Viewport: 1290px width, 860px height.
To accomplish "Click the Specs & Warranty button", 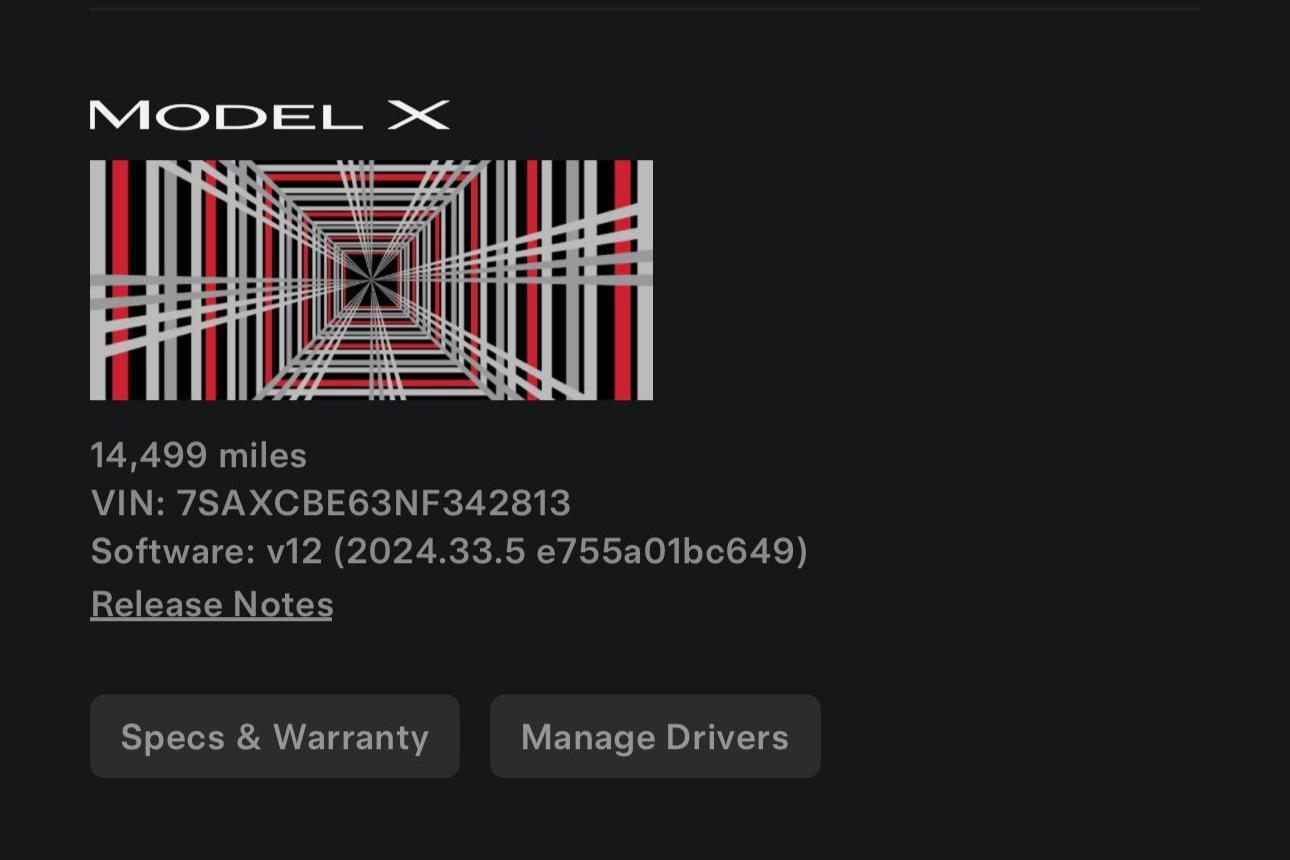I will point(275,737).
